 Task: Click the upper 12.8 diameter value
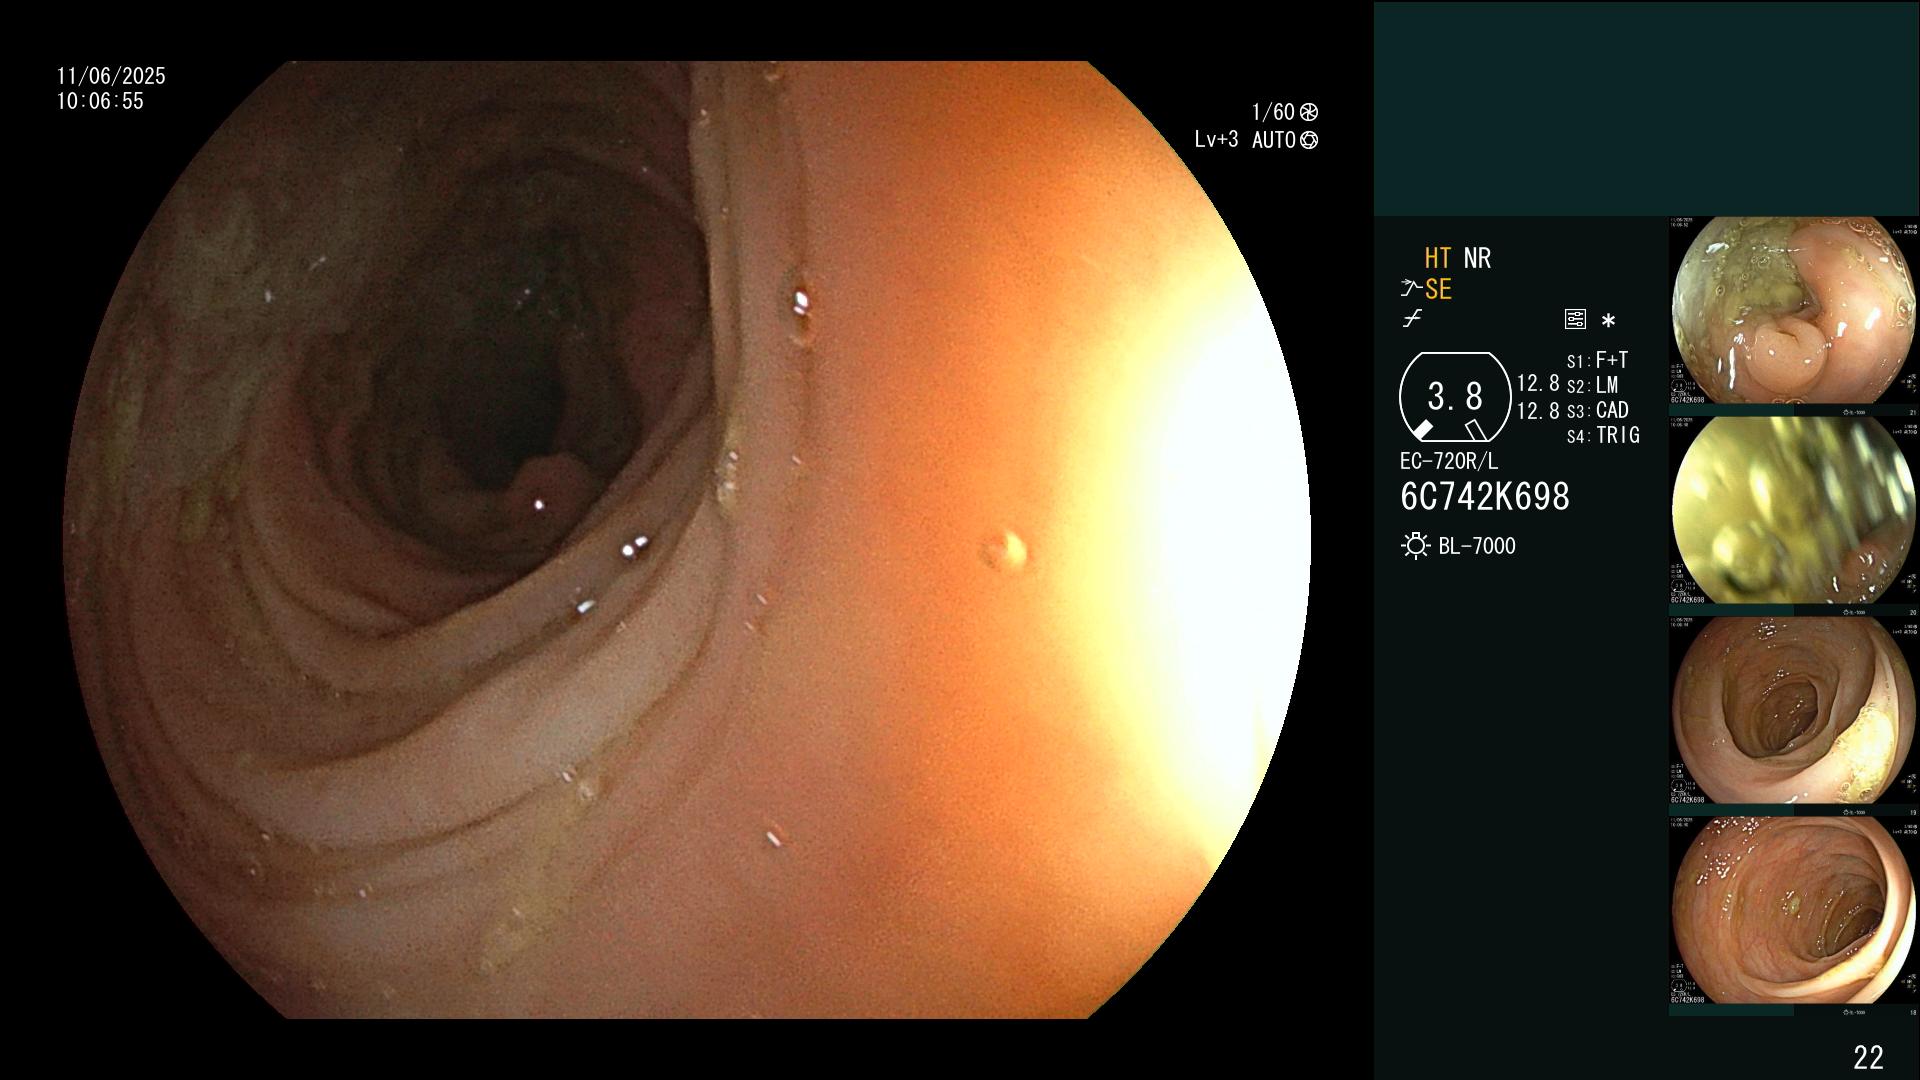tap(1538, 383)
